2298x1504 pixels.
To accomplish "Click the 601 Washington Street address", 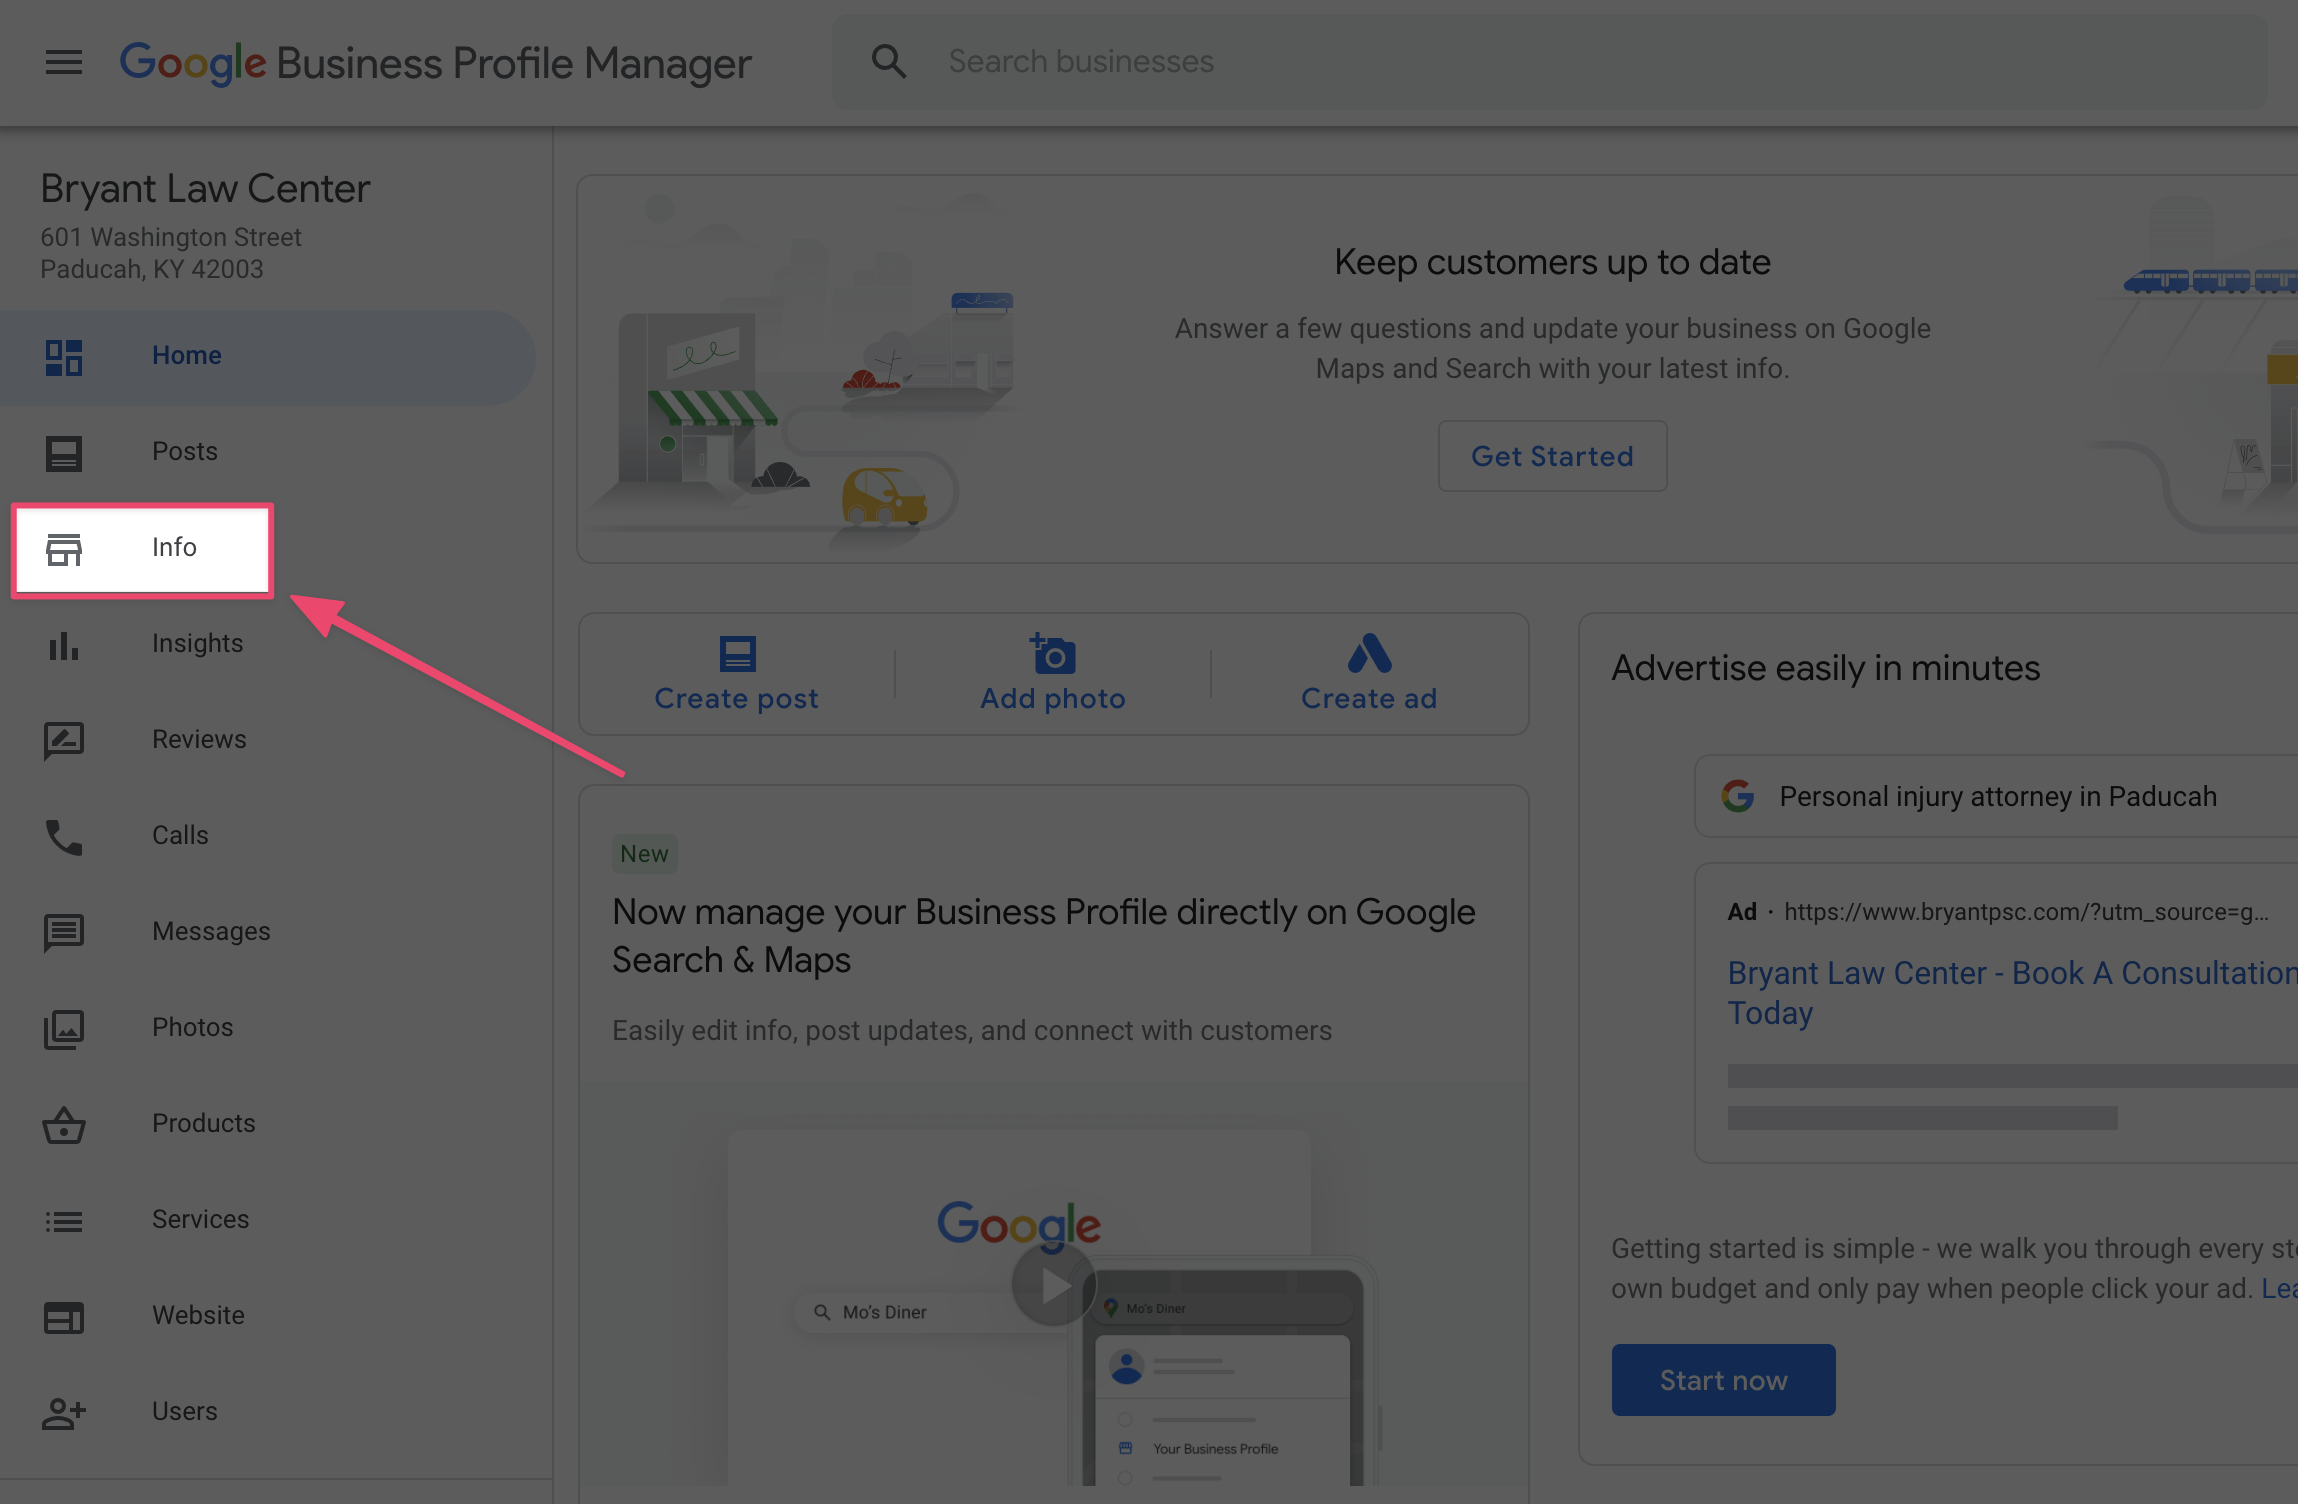I will 170,253.
